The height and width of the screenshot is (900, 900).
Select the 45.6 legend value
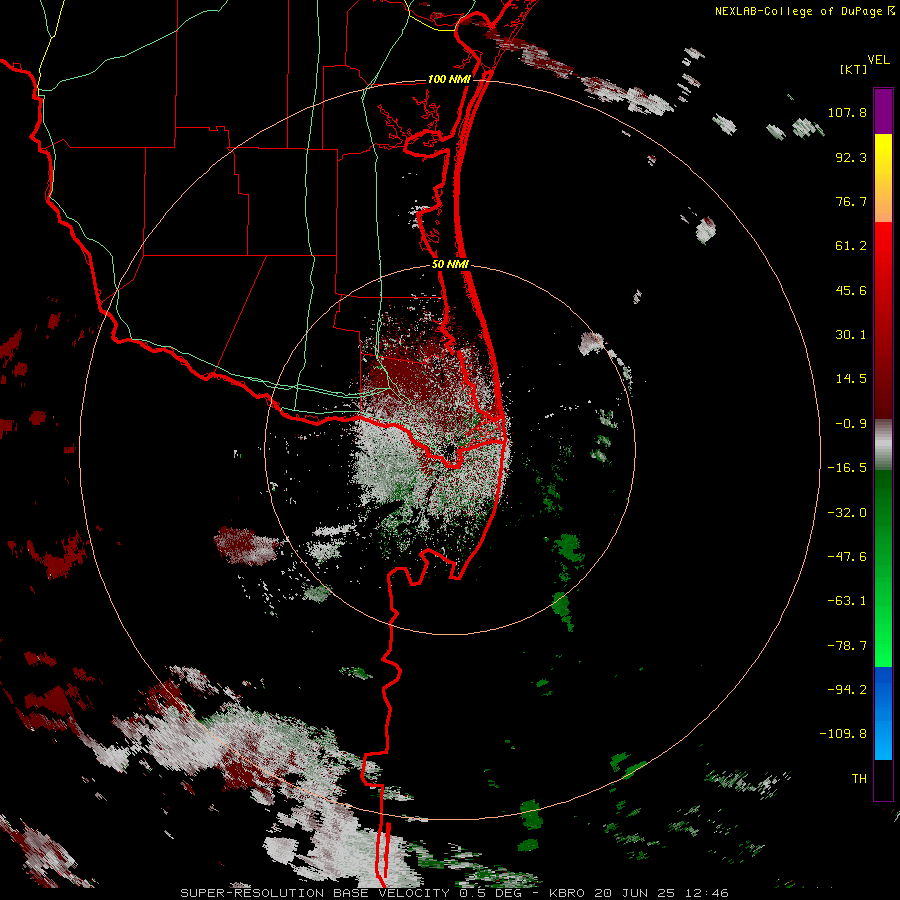pos(851,290)
